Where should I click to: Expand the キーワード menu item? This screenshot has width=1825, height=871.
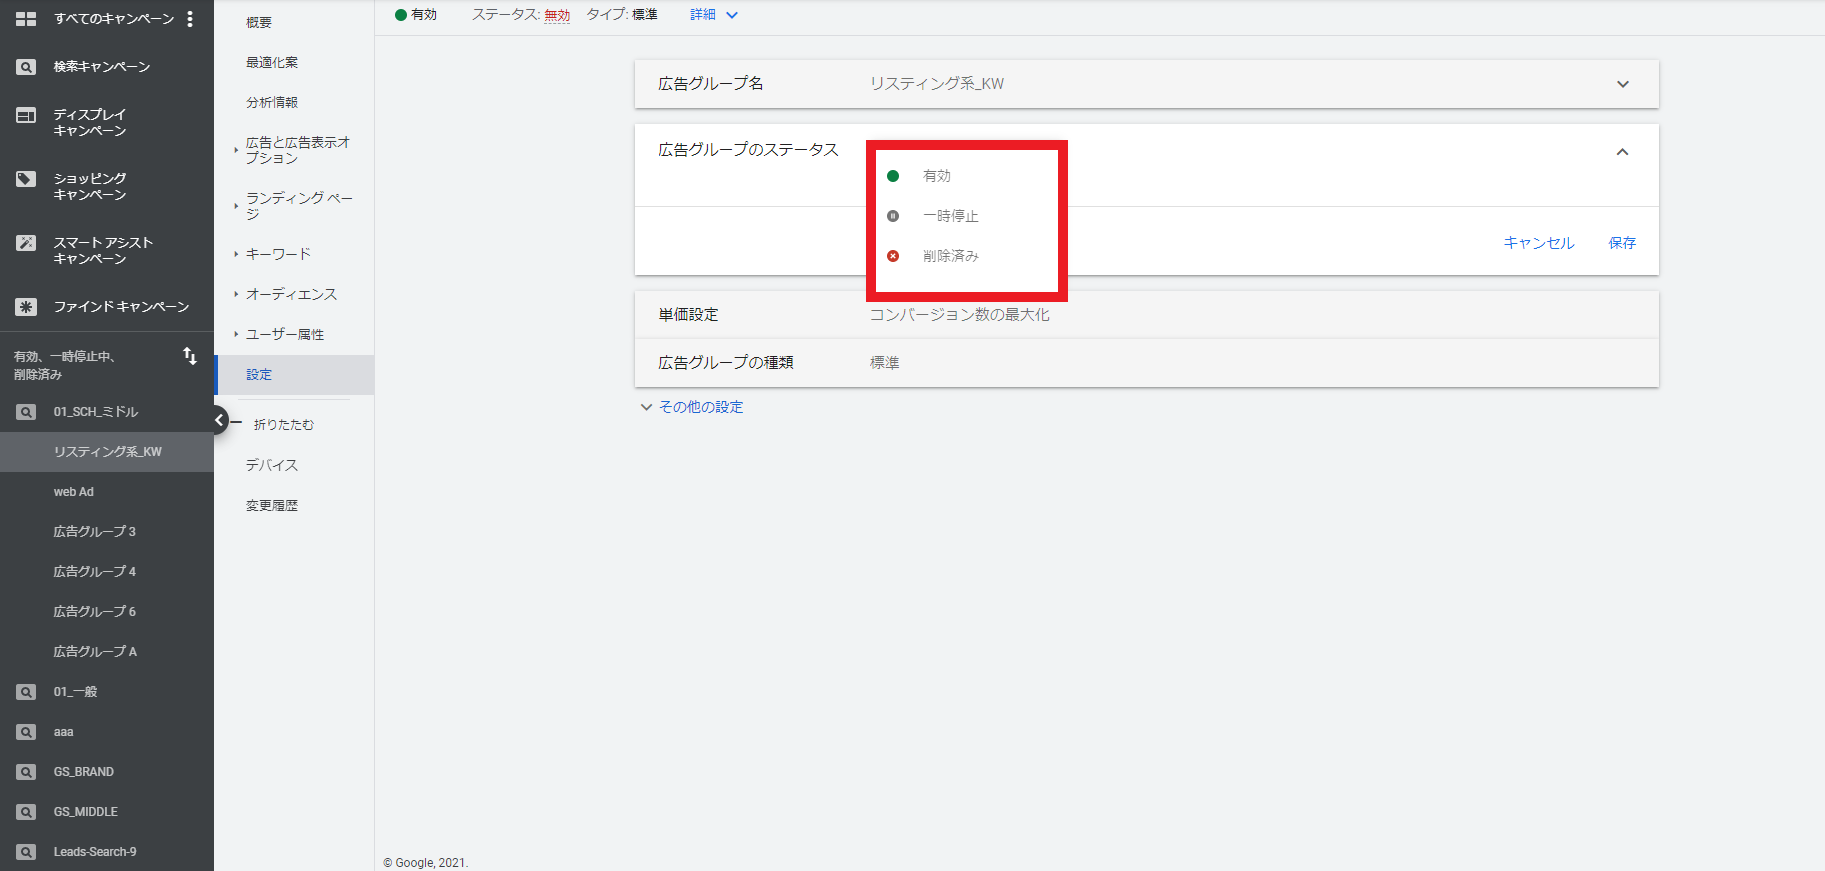(278, 254)
